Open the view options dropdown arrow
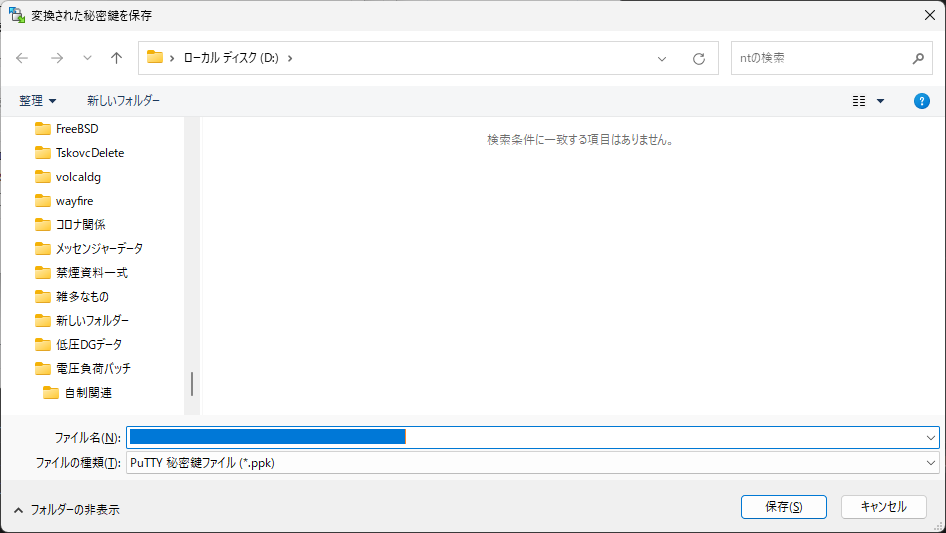Image resolution: width=946 pixels, height=533 pixels. [x=880, y=101]
